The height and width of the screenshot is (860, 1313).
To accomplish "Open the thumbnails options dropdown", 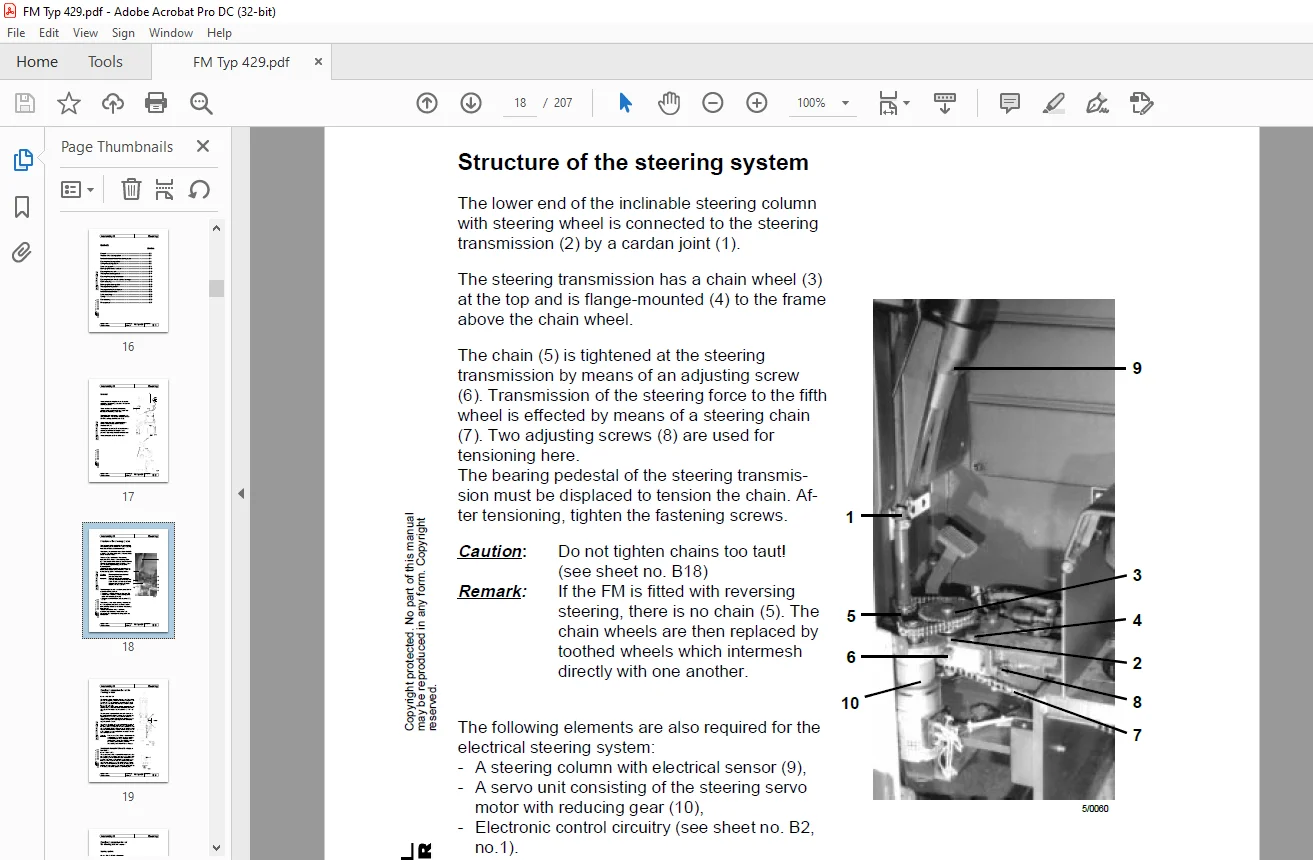I will (x=78, y=189).
